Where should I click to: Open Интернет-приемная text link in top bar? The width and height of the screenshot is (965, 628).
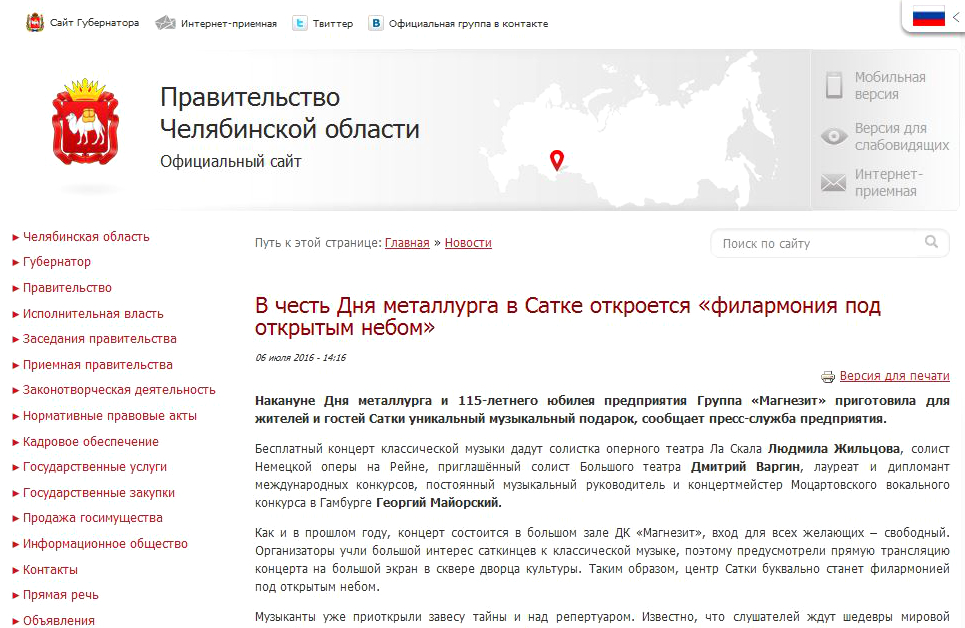(228, 23)
